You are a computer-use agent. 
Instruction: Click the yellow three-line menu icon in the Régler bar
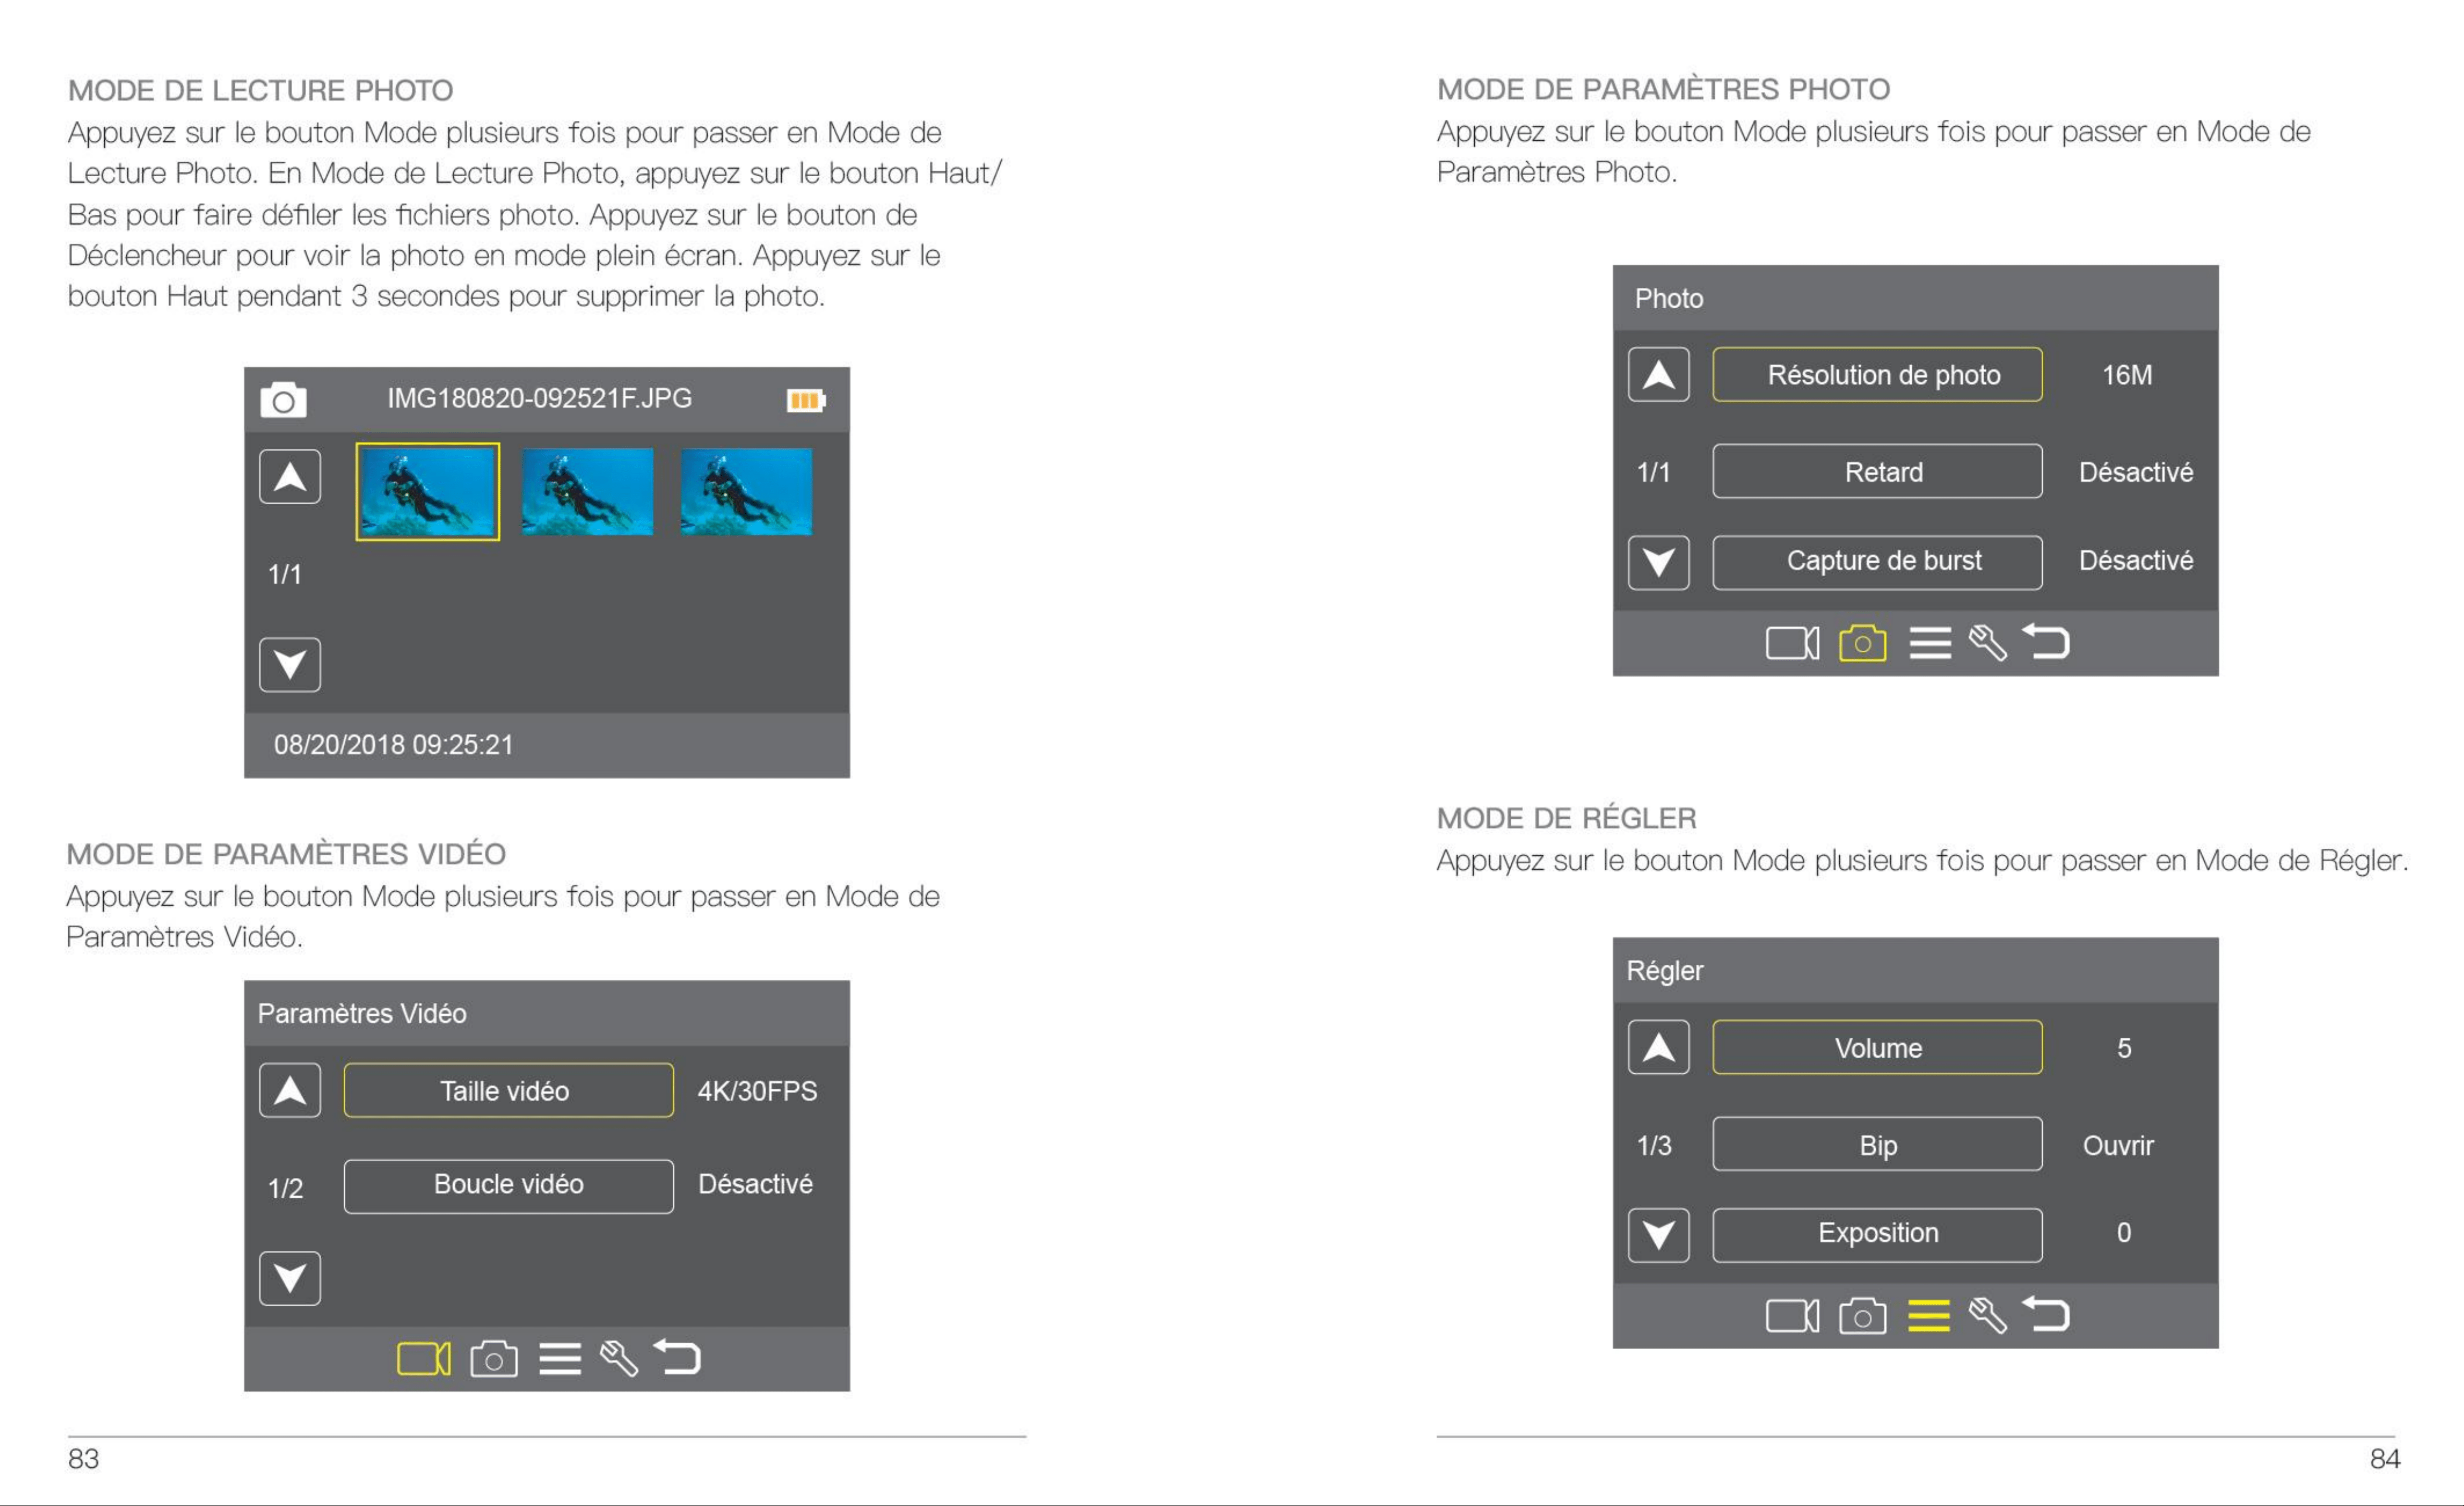point(1929,1316)
